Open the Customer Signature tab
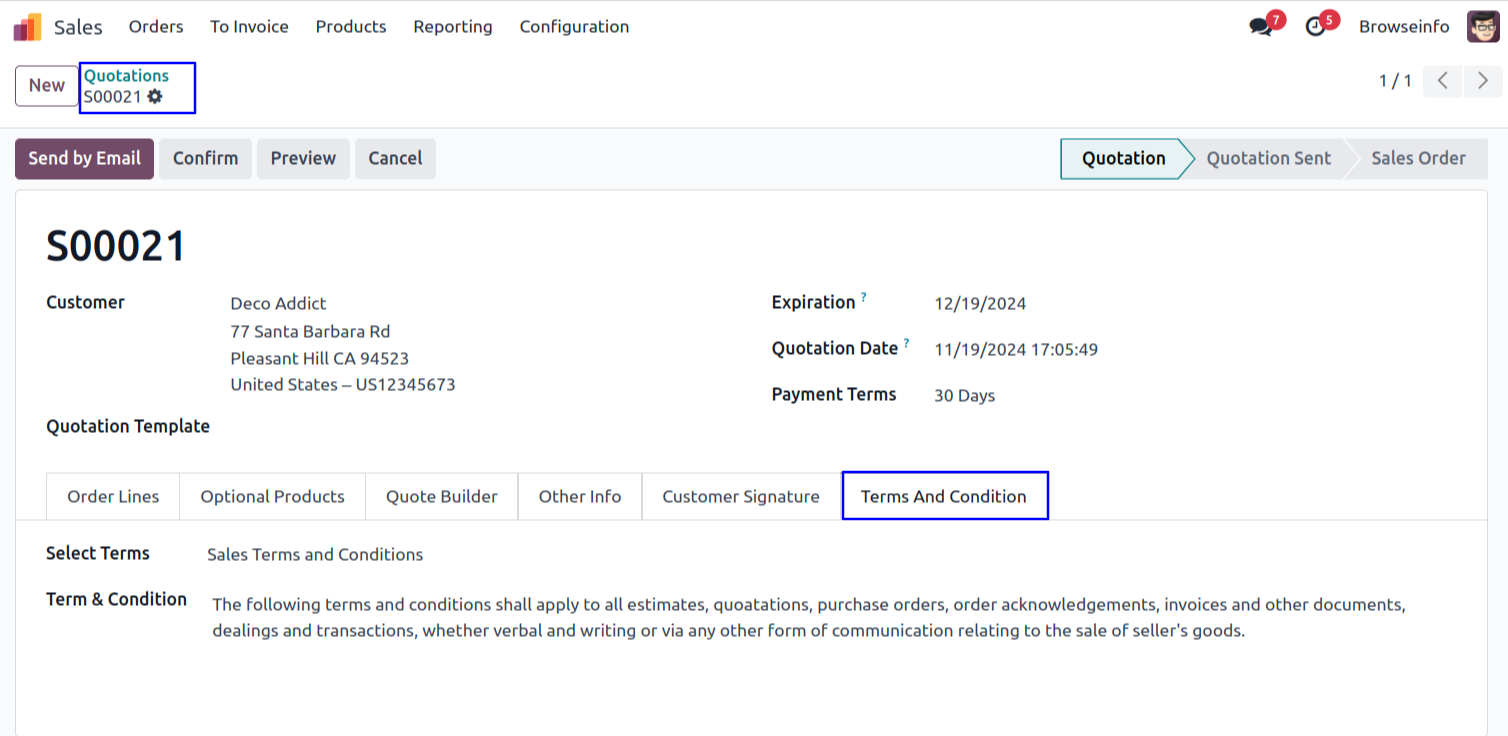The height and width of the screenshot is (736, 1508). click(x=740, y=497)
